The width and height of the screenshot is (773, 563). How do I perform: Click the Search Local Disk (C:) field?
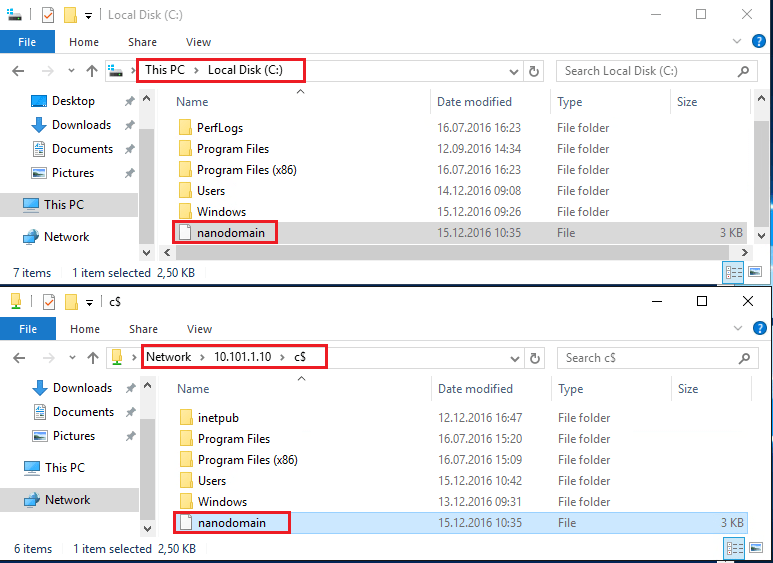[645, 71]
